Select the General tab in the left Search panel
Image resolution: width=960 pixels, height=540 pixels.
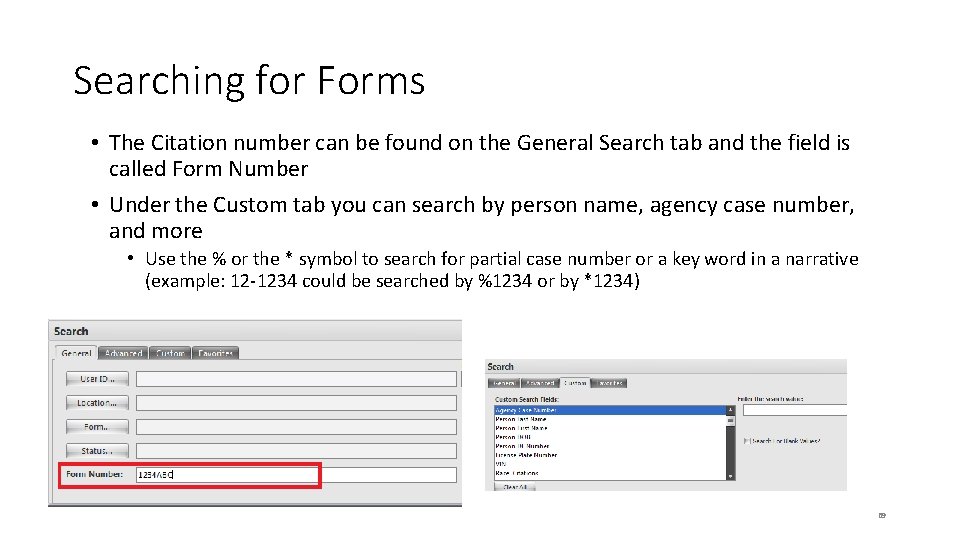click(77, 353)
